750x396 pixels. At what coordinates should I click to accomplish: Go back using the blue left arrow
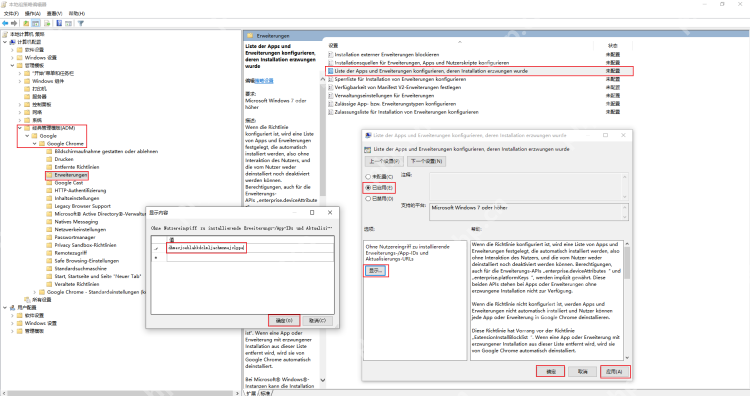pyautogui.click(x=5, y=23)
